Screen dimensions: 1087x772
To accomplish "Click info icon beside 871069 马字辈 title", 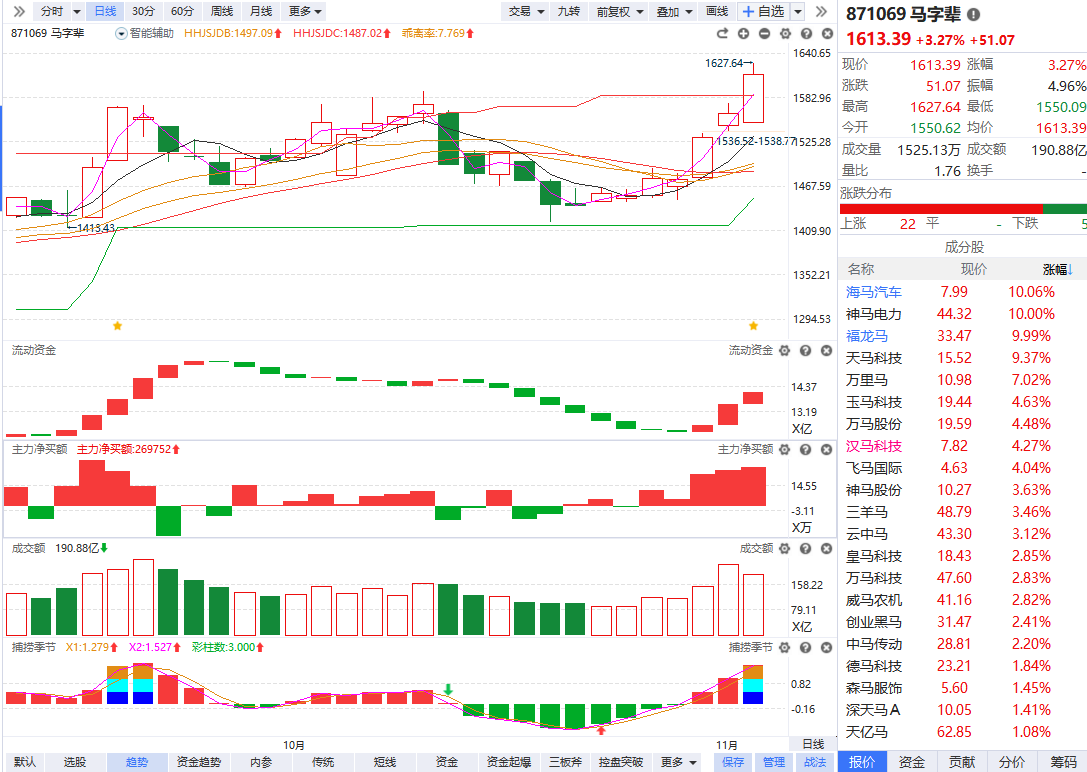I will click(973, 15).
